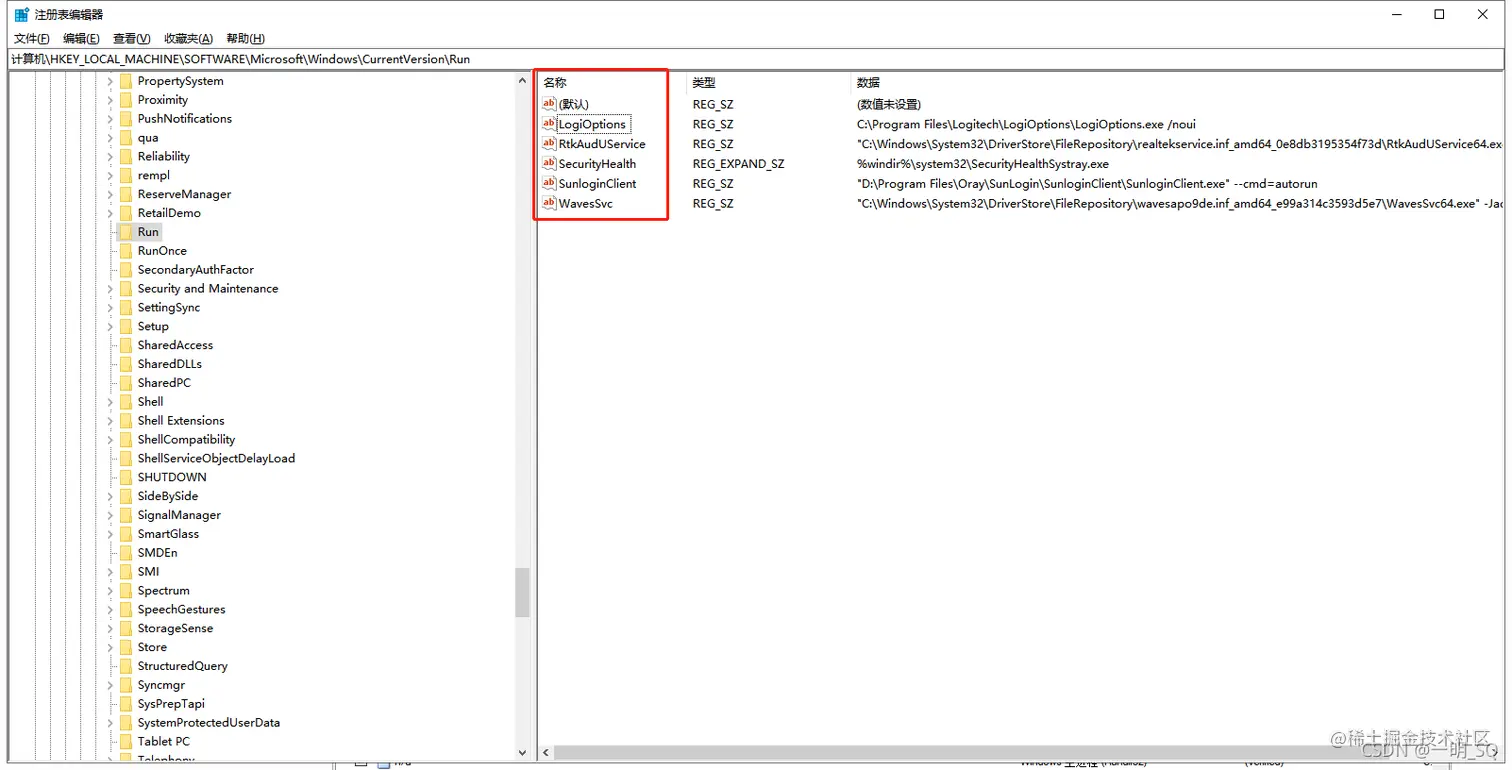Click the folder icon of Shell Extensions key
1512x770 pixels.
[126, 420]
